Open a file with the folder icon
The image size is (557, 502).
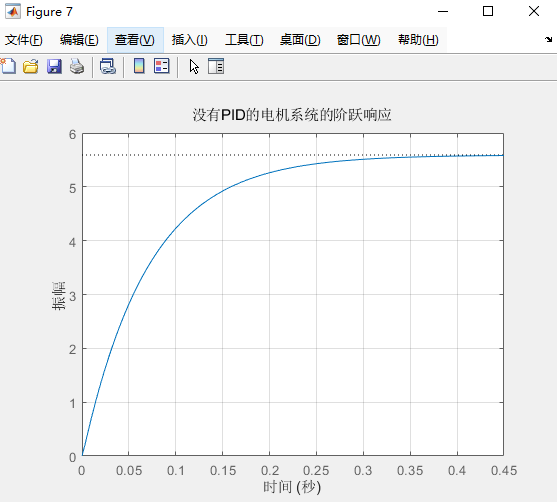(x=31, y=66)
